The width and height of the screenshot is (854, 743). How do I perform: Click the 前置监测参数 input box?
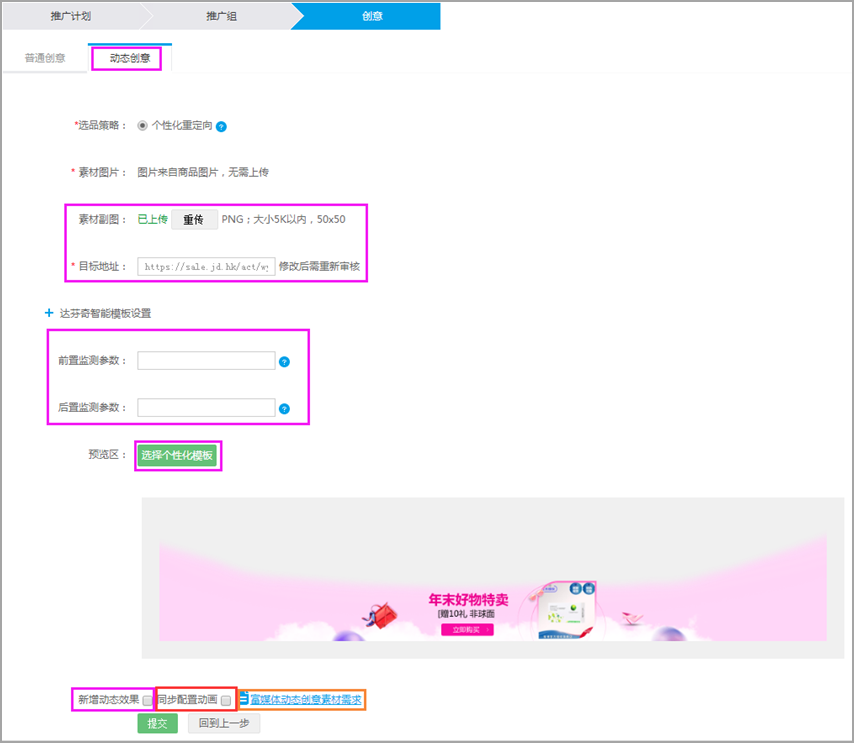click(205, 360)
